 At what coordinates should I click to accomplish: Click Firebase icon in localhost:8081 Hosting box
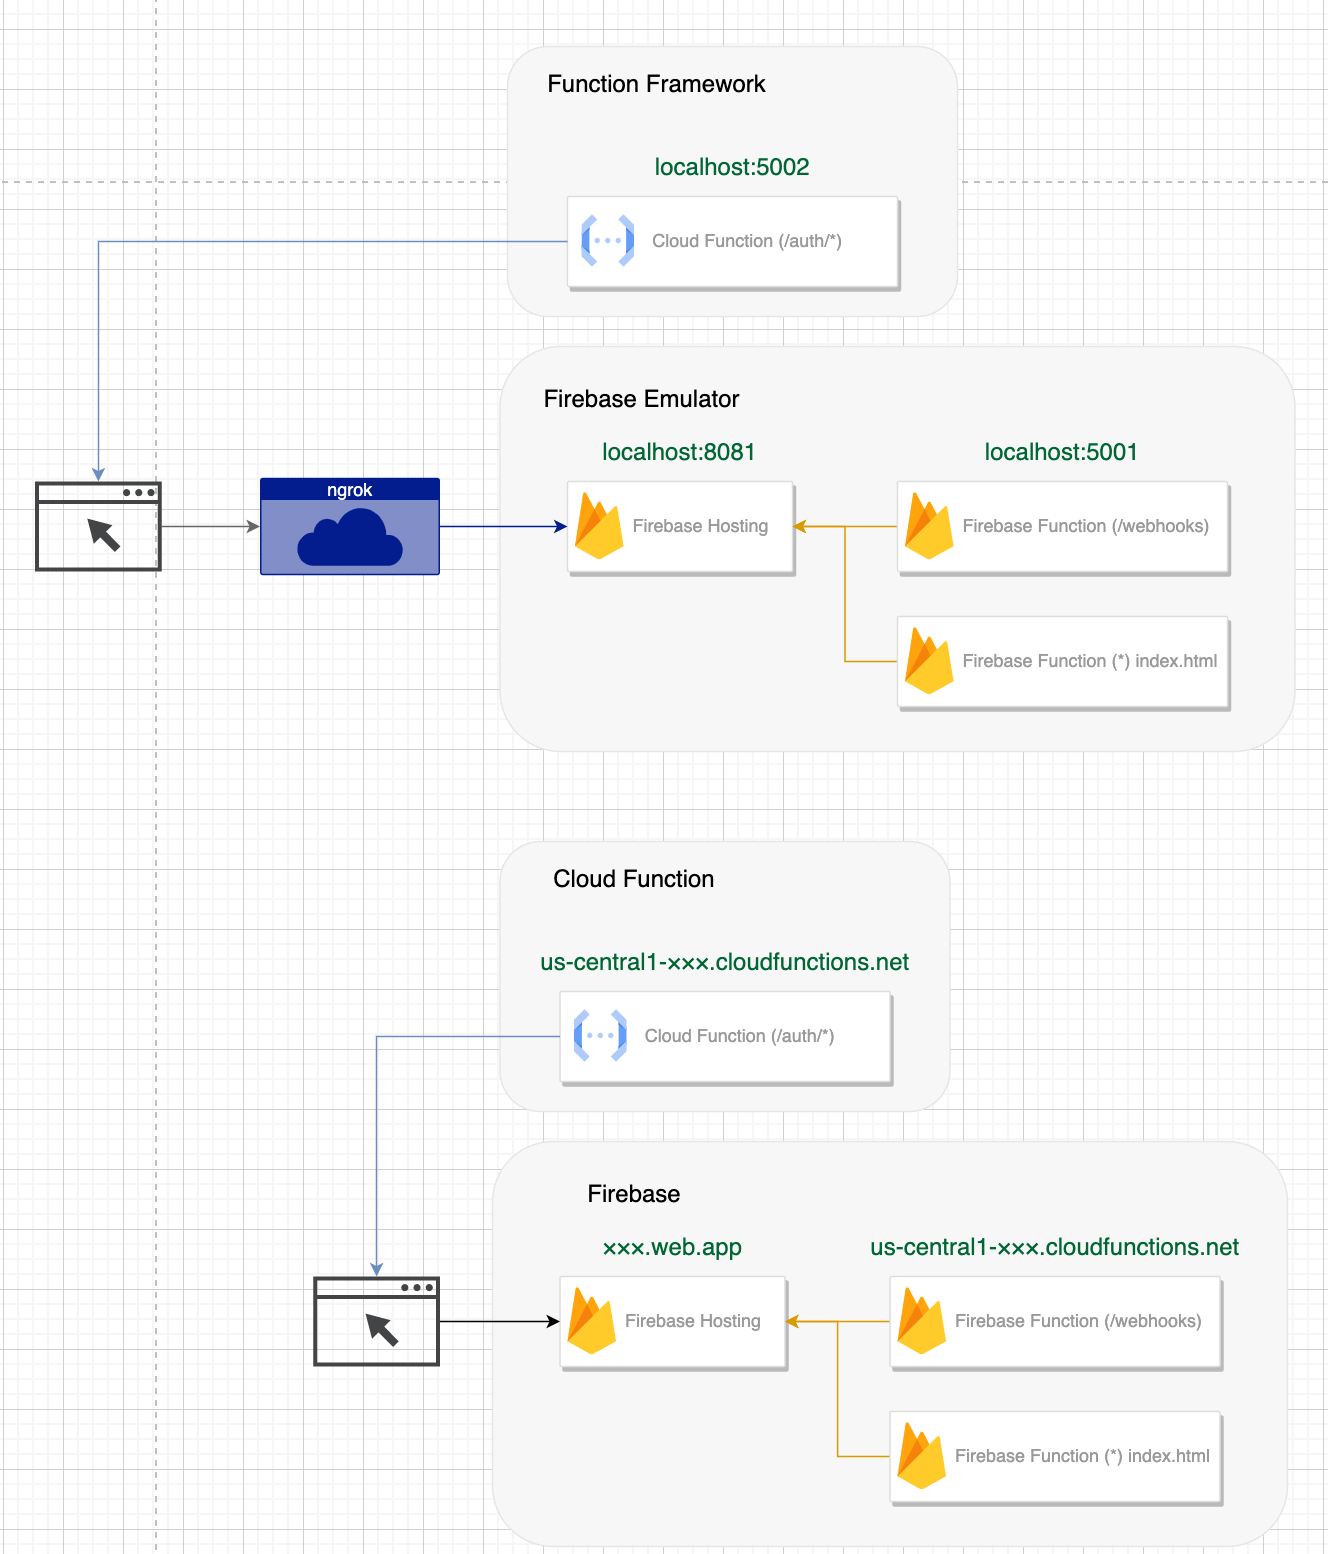point(599,526)
